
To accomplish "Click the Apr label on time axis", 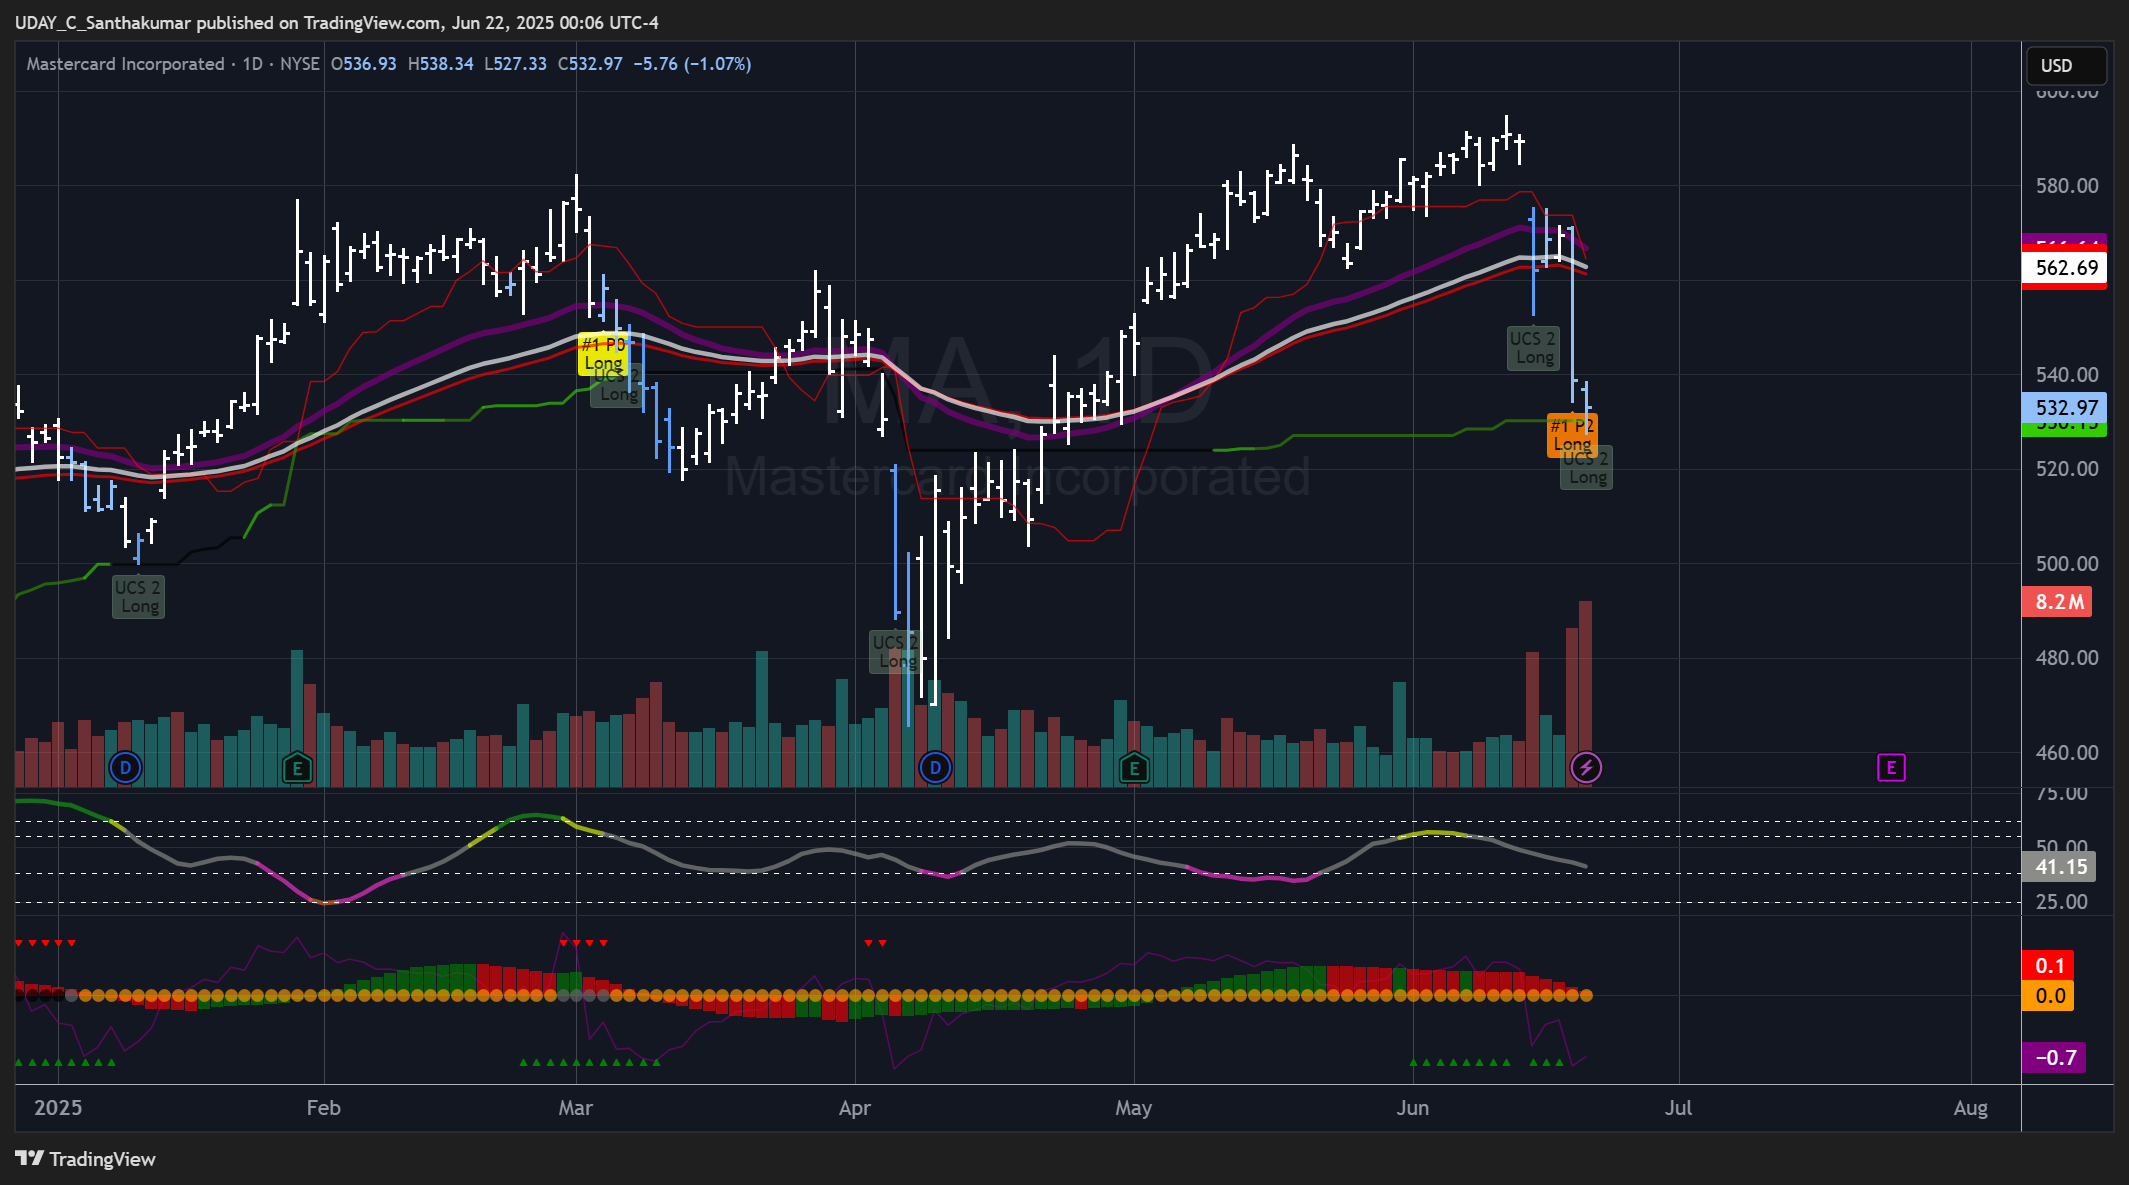I will [854, 1108].
